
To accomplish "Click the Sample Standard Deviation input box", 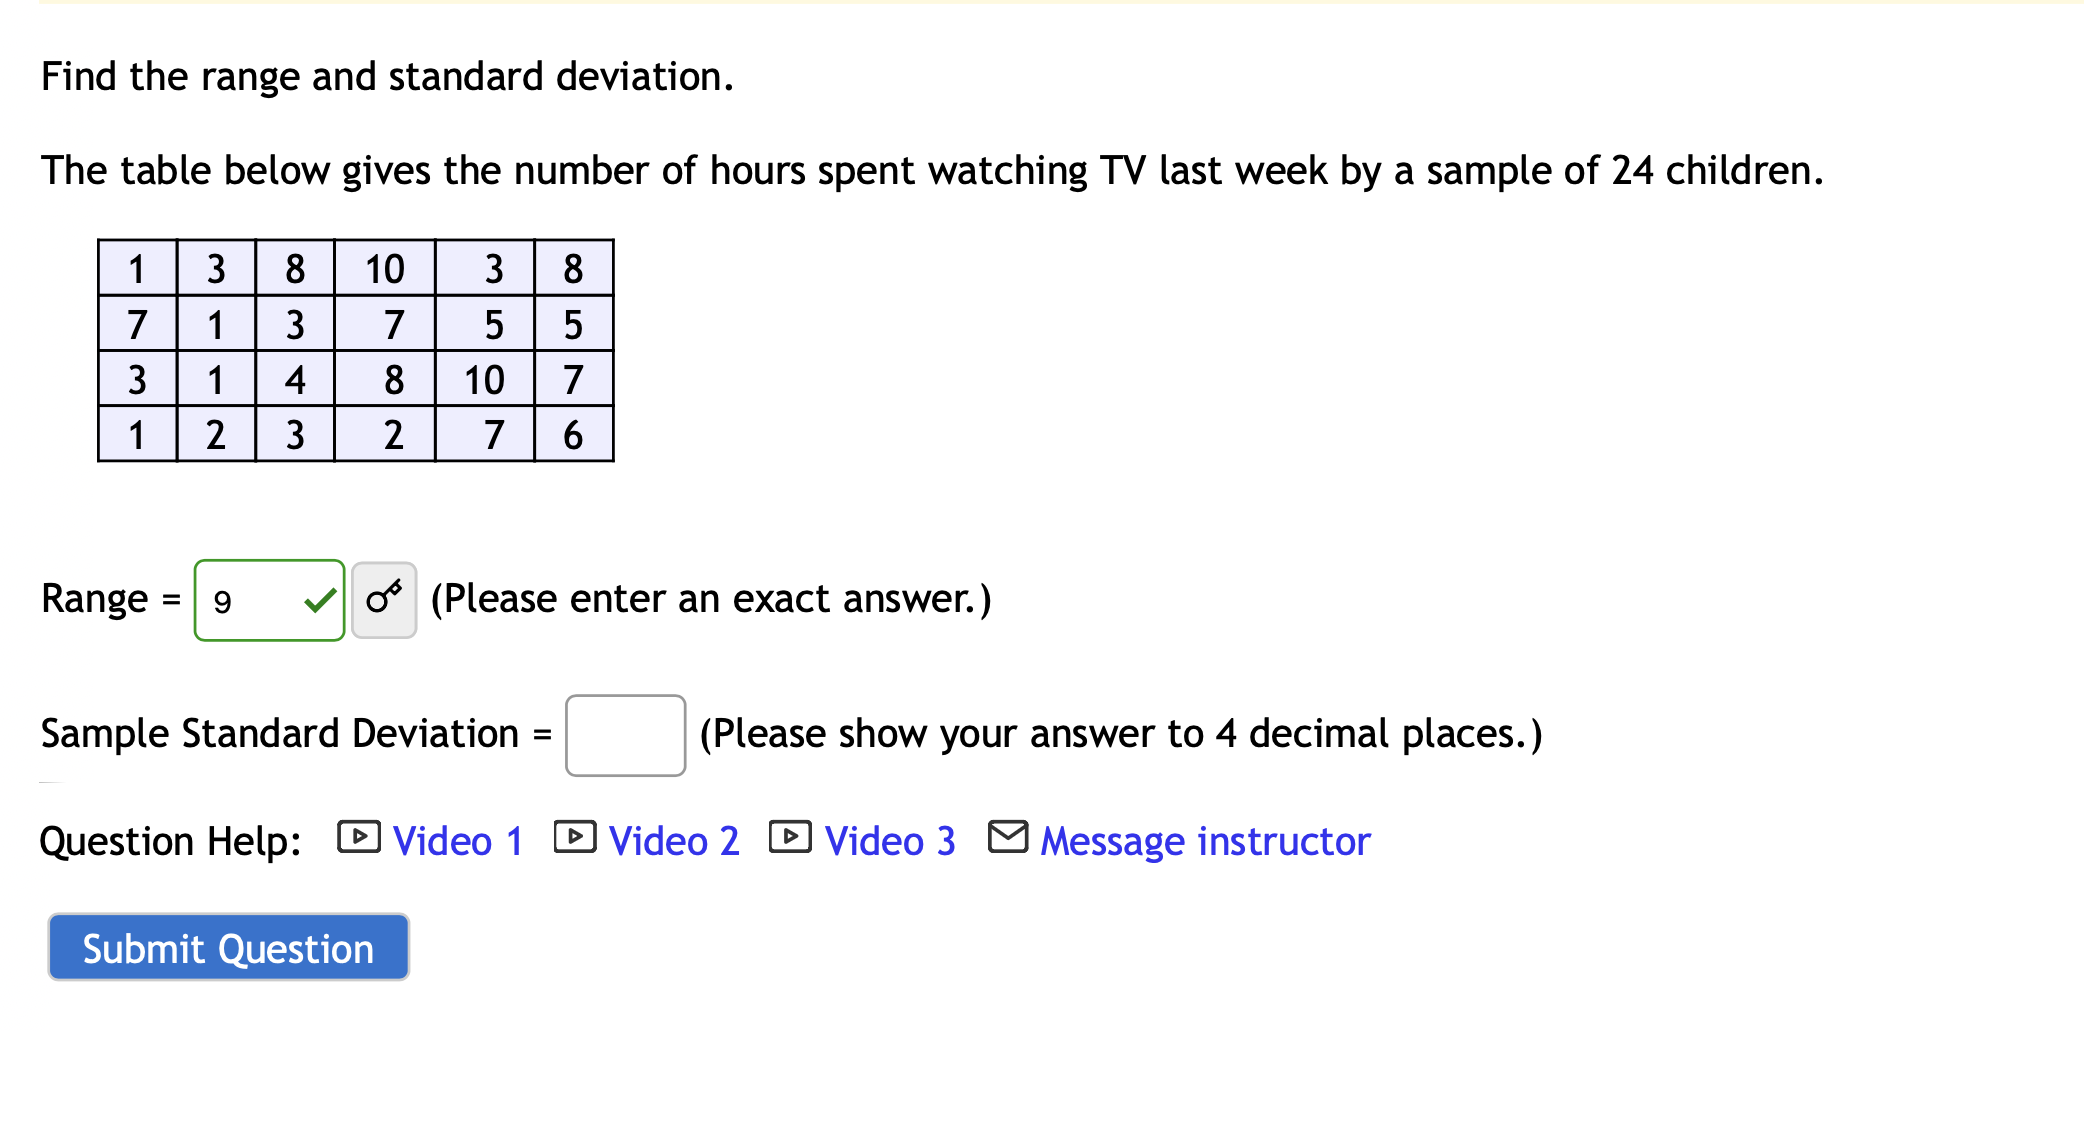I will click(x=623, y=734).
